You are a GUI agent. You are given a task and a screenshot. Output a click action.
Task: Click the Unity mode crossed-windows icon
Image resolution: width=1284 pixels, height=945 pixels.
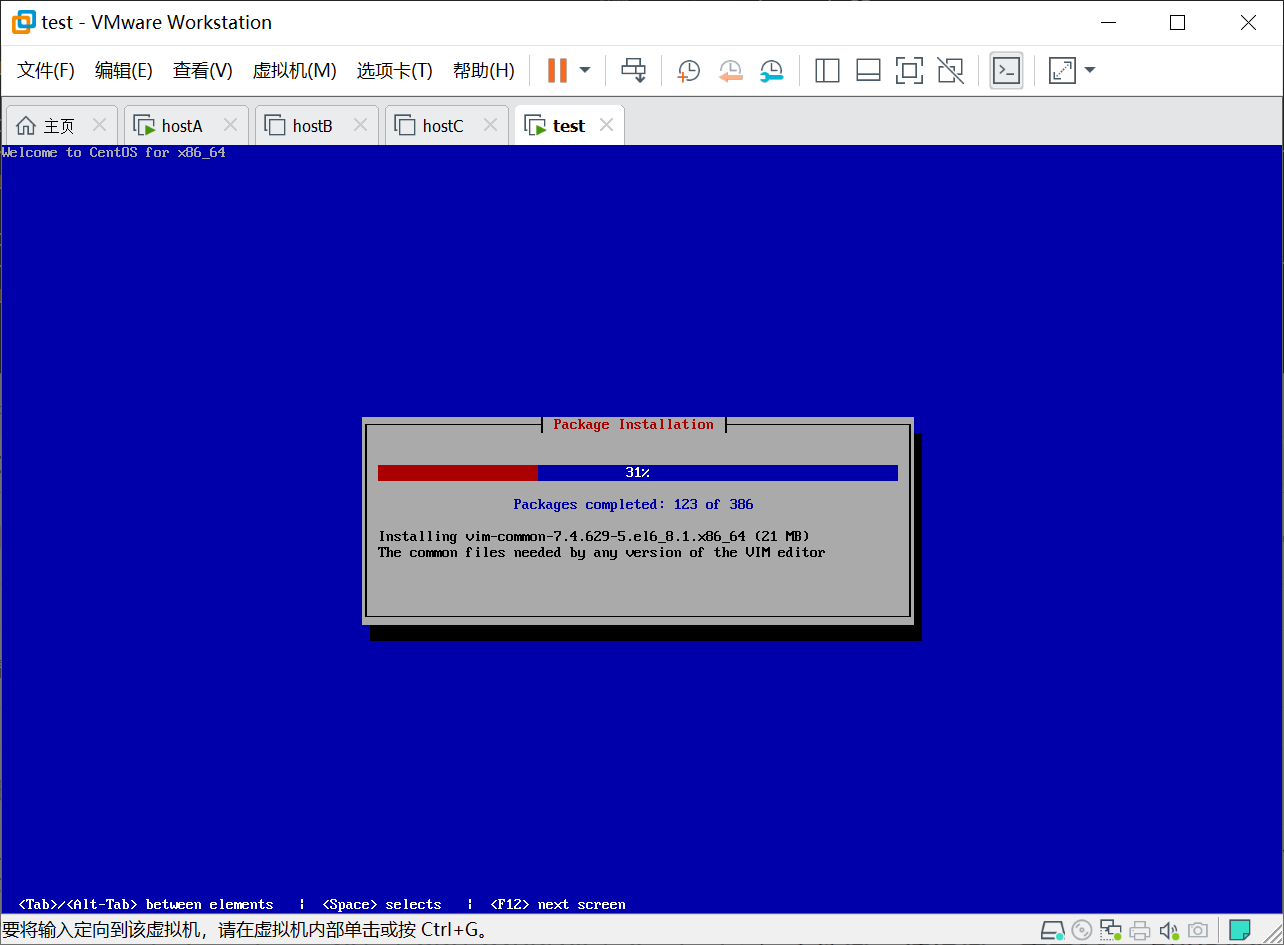(x=950, y=70)
